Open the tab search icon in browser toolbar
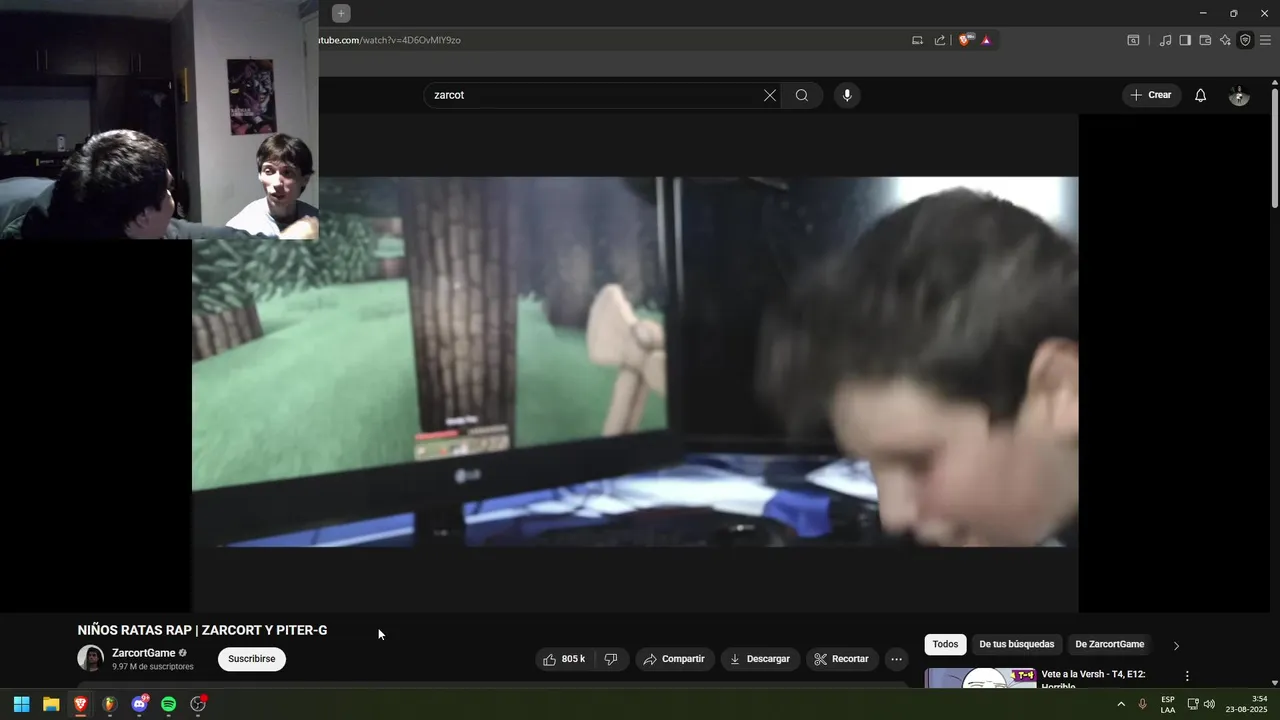1280x720 pixels. (1133, 40)
